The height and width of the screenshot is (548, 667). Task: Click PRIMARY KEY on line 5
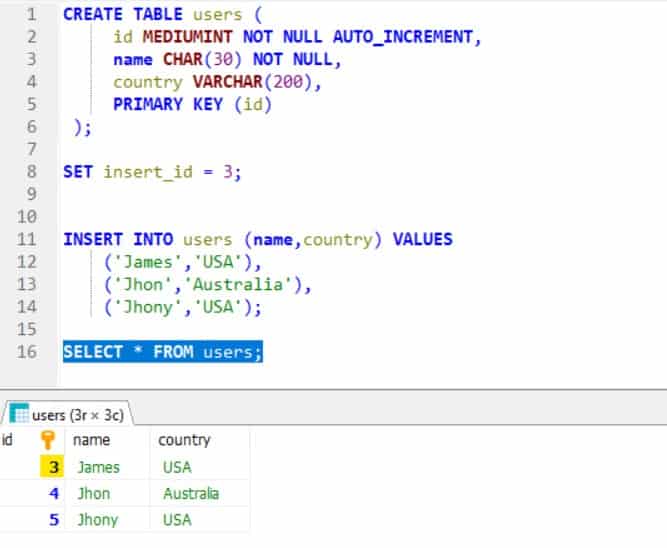pyautogui.click(x=168, y=104)
